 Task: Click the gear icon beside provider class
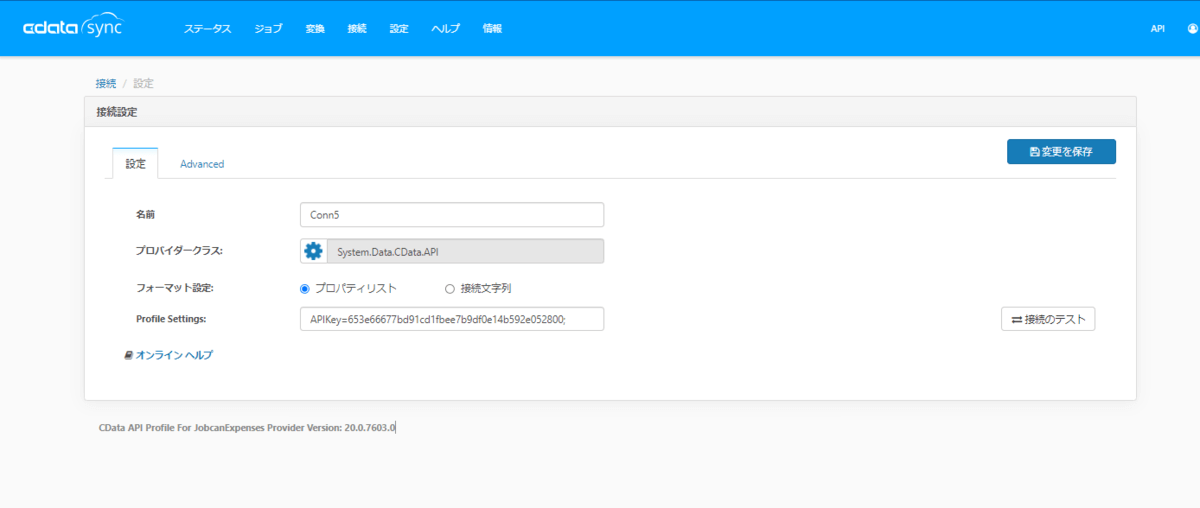(x=314, y=251)
